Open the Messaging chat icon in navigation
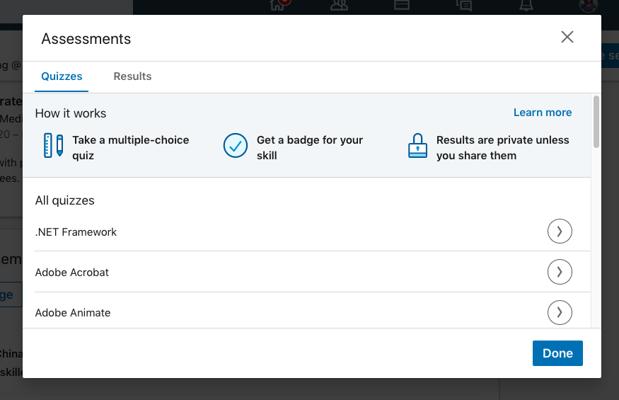This screenshot has width=619, height=400. point(464,5)
